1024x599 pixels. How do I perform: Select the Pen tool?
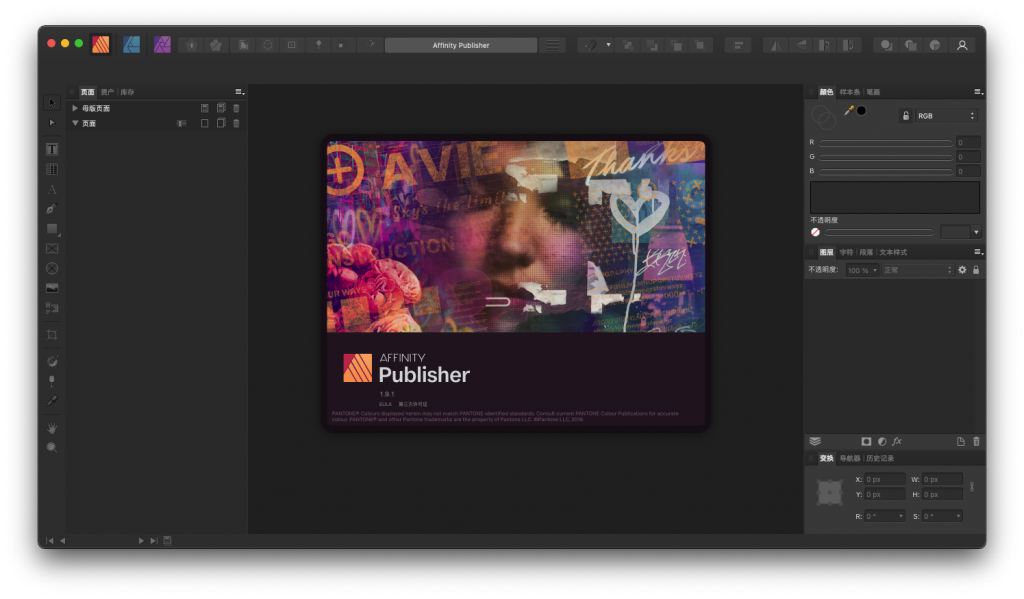[52, 209]
